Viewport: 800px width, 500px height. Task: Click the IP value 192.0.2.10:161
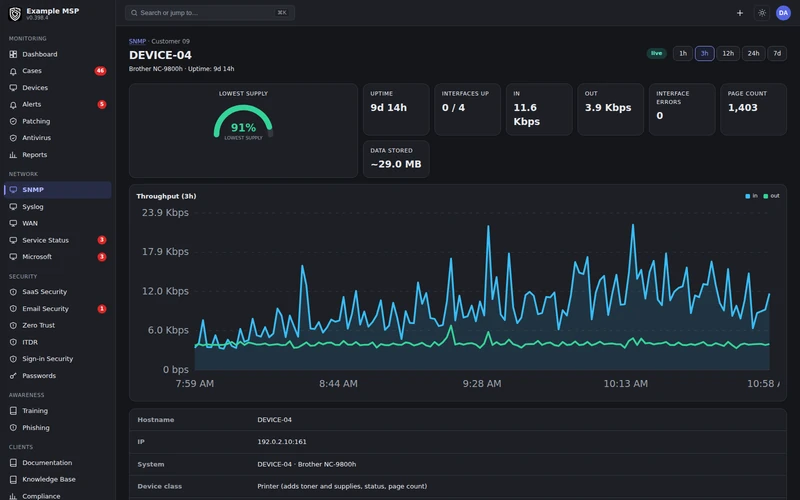(x=282, y=442)
